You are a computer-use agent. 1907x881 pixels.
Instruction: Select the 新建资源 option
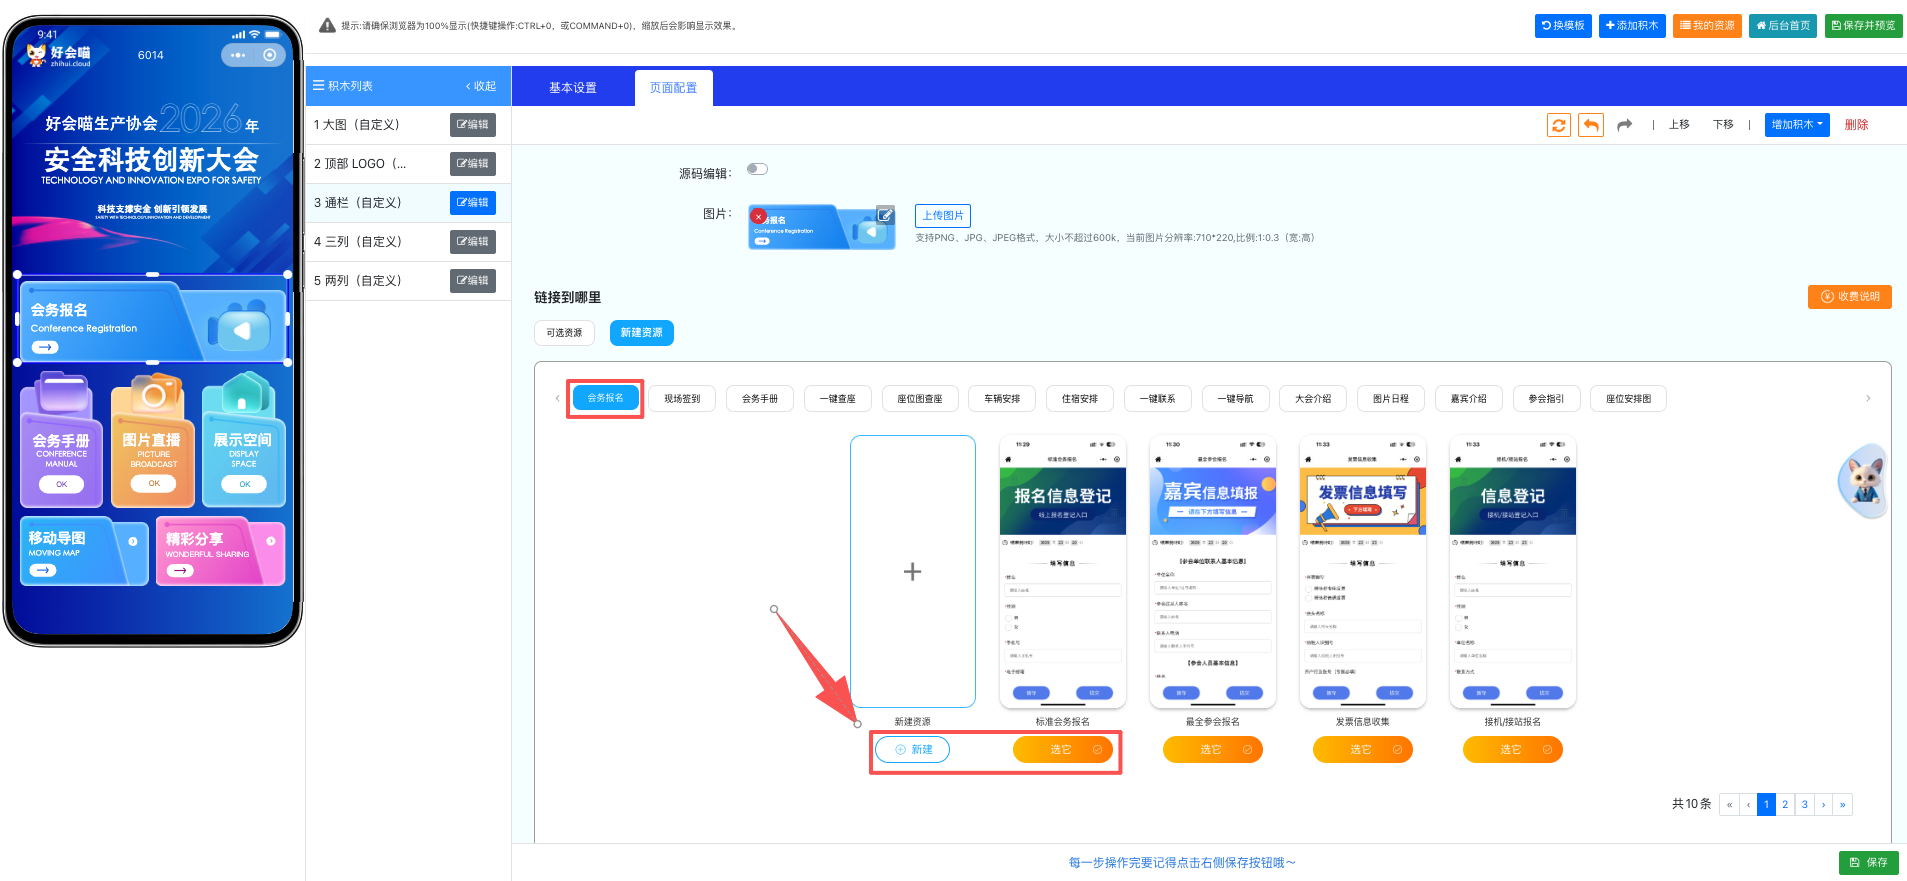641,333
